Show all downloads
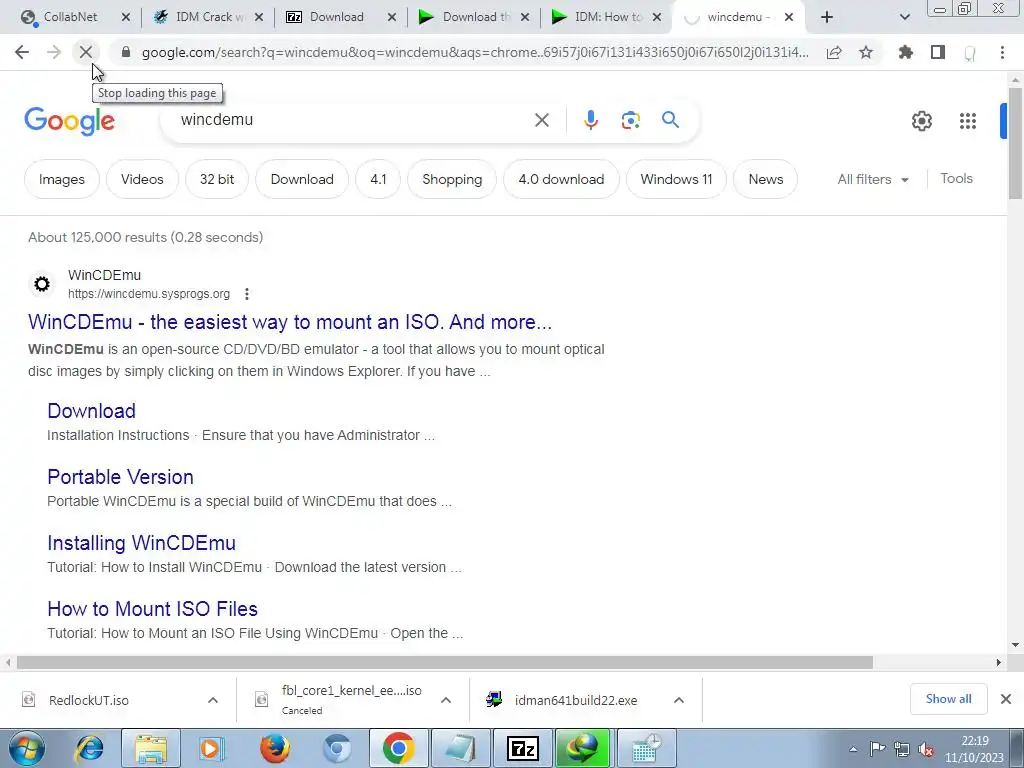This screenshot has width=1024, height=768. point(948,699)
